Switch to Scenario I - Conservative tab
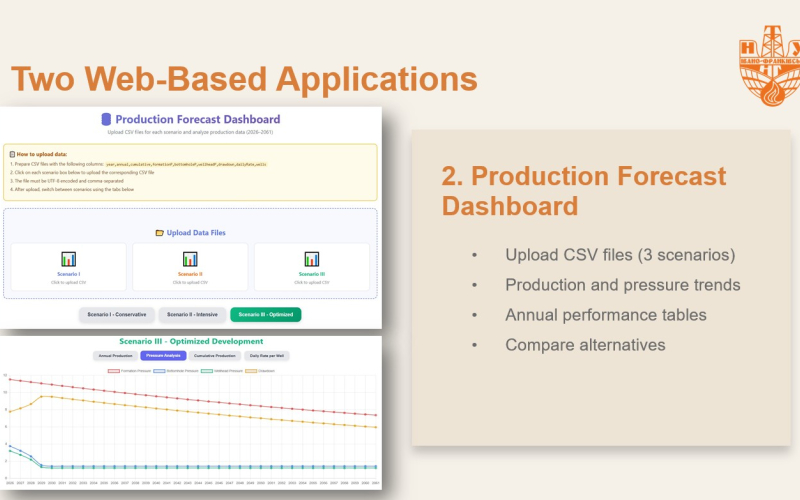 pyautogui.click(x=116, y=315)
